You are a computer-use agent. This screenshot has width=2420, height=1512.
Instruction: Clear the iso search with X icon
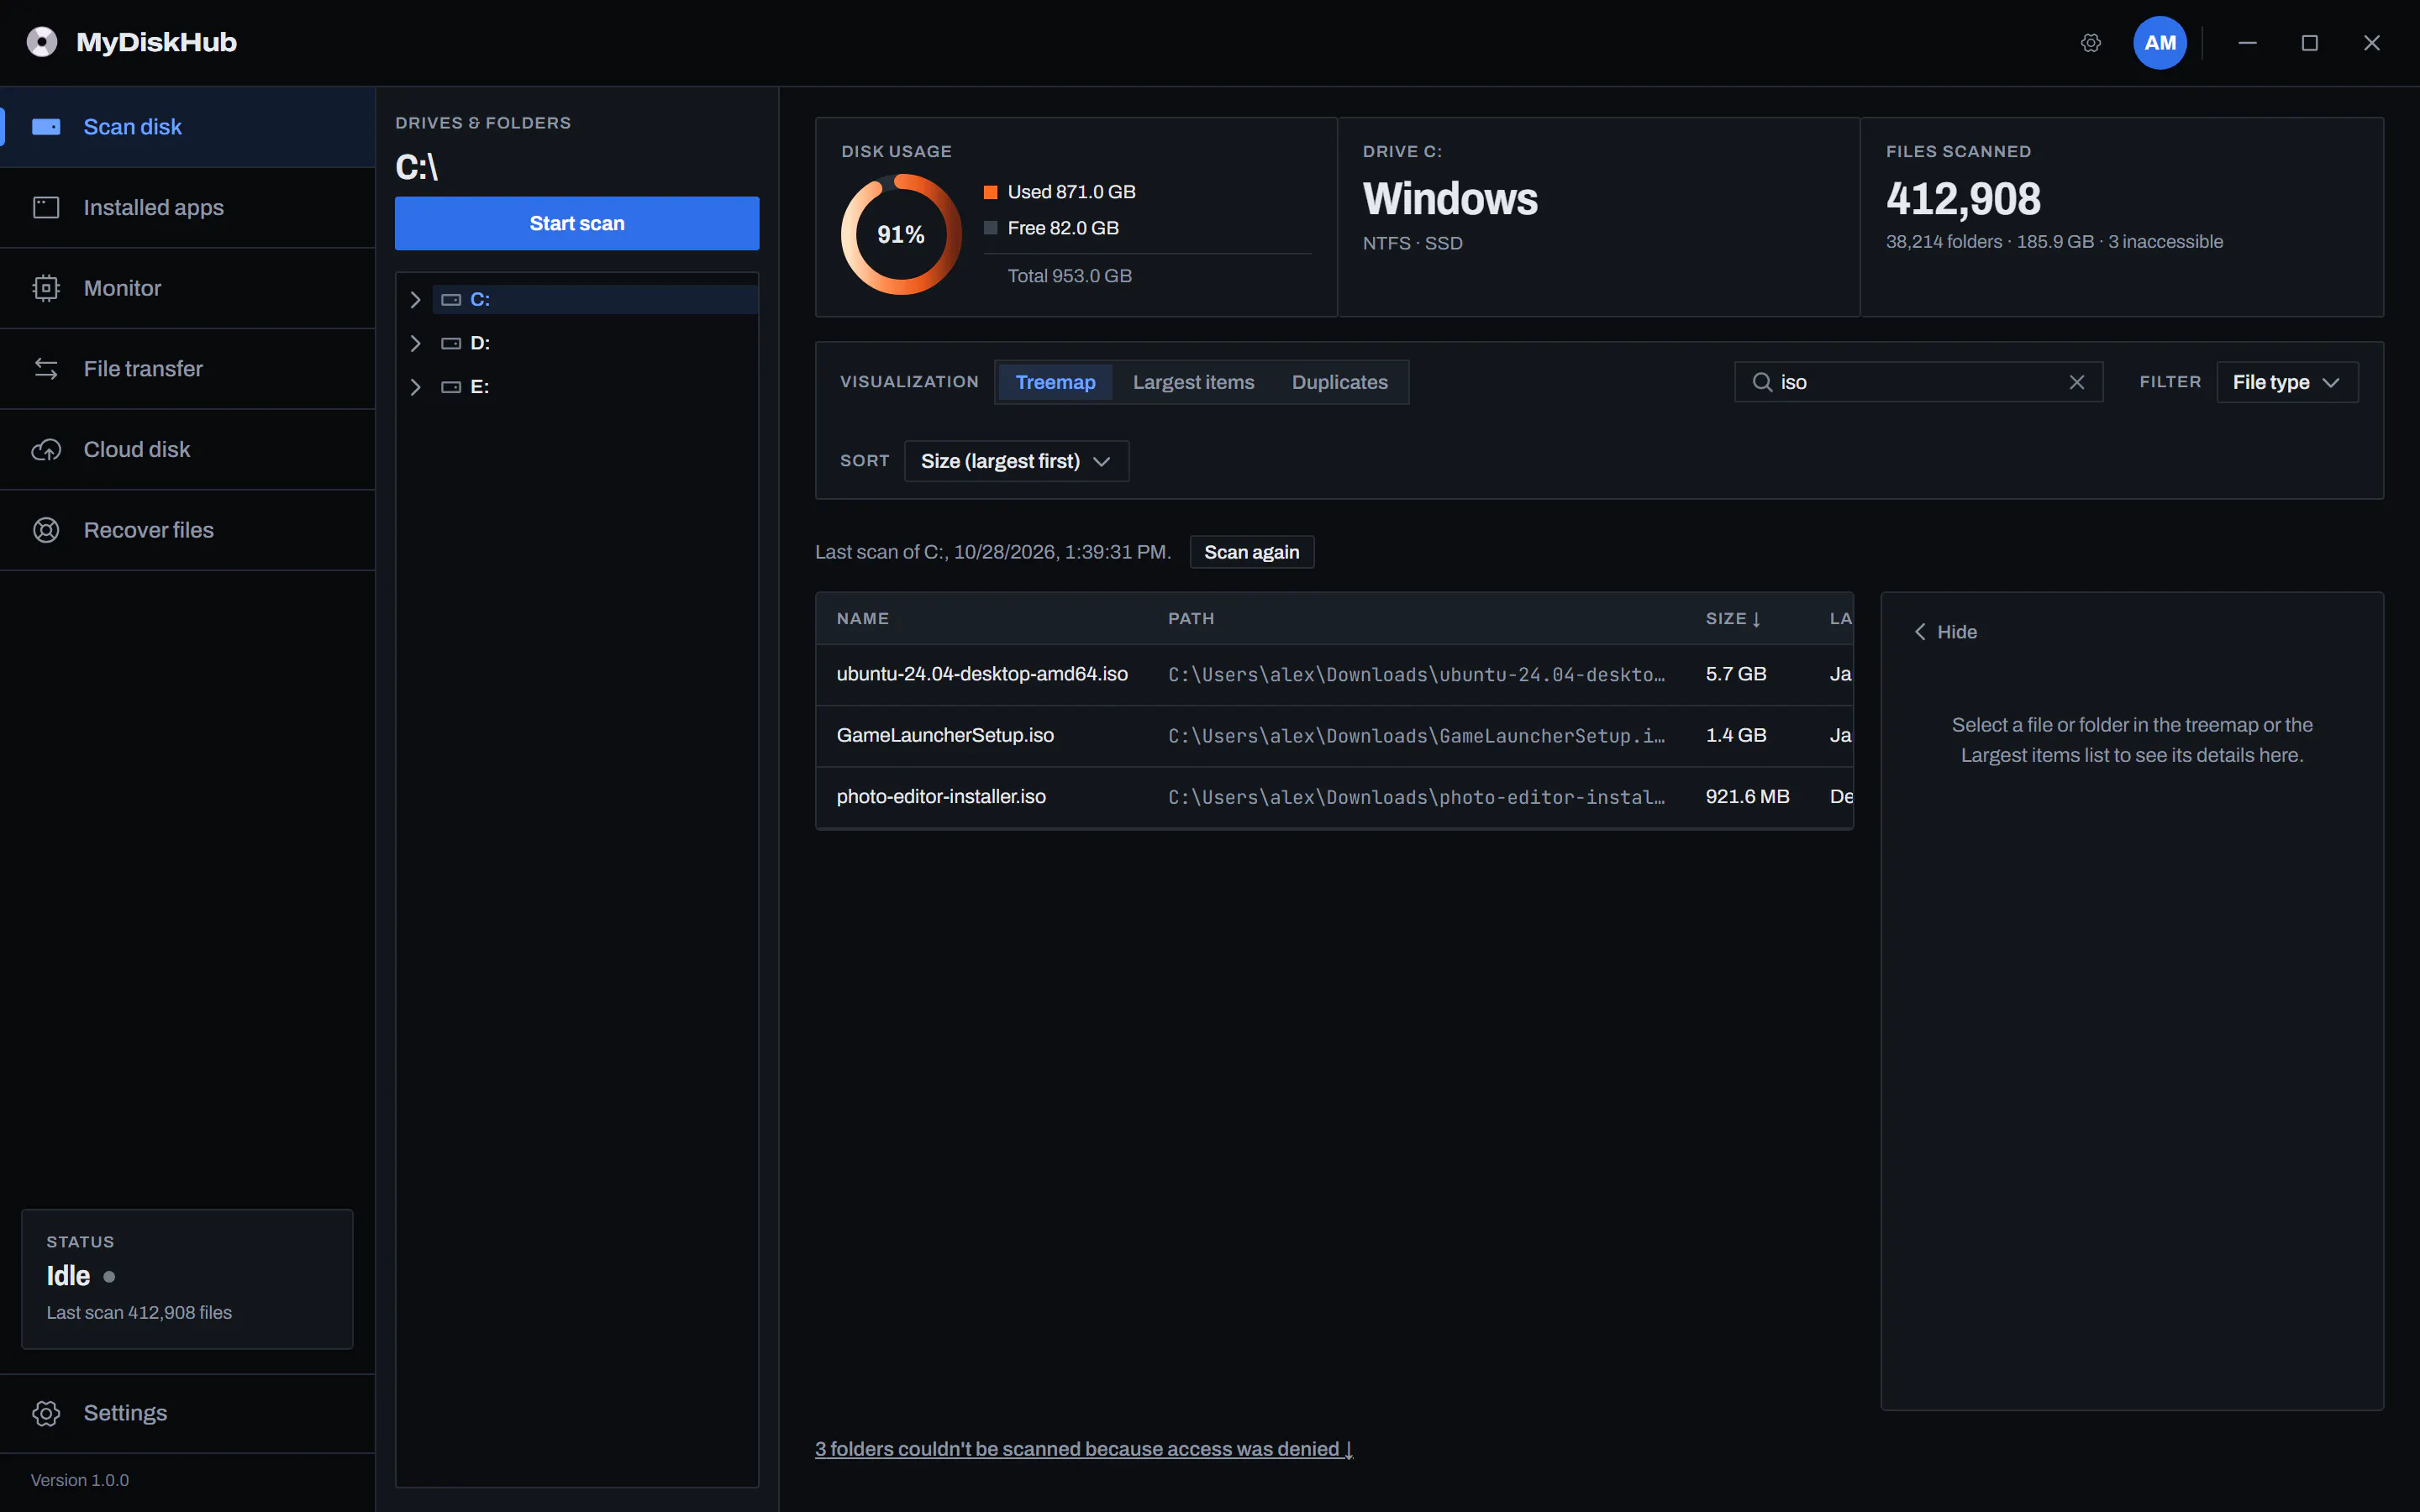(2077, 382)
